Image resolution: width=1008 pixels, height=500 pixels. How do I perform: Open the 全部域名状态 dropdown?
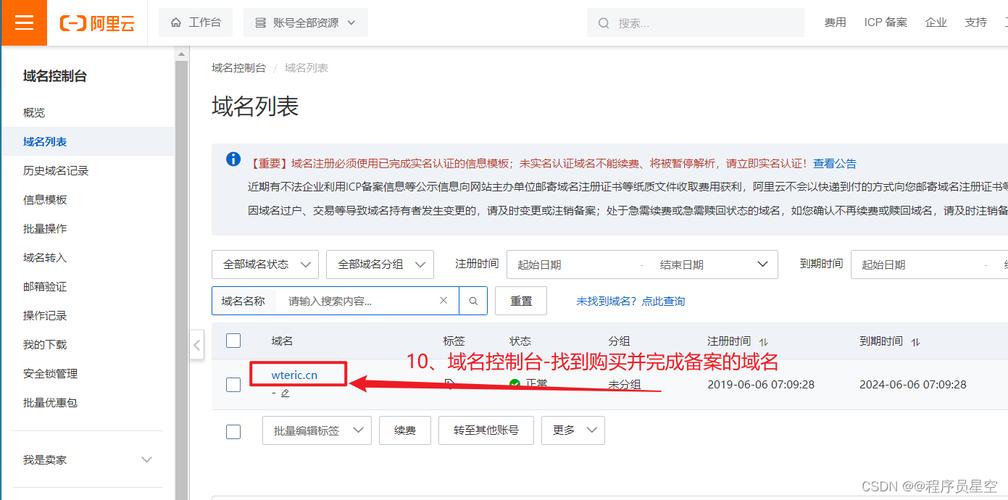265,264
